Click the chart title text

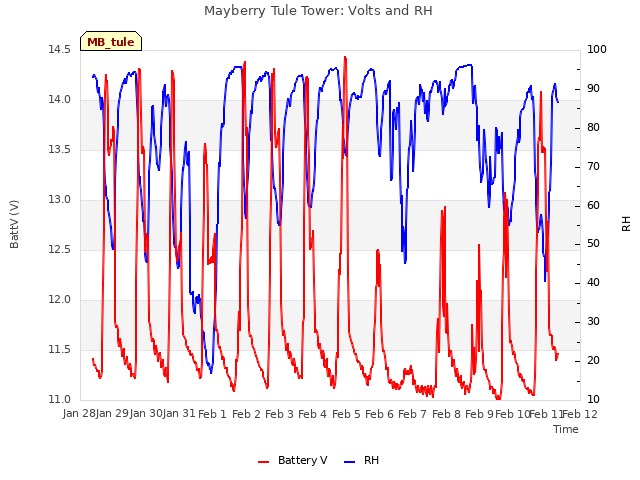tap(318, 11)
